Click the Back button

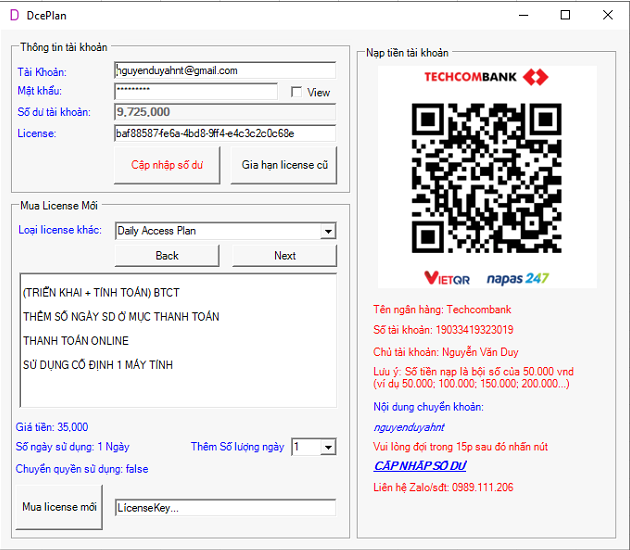(167, 256)
